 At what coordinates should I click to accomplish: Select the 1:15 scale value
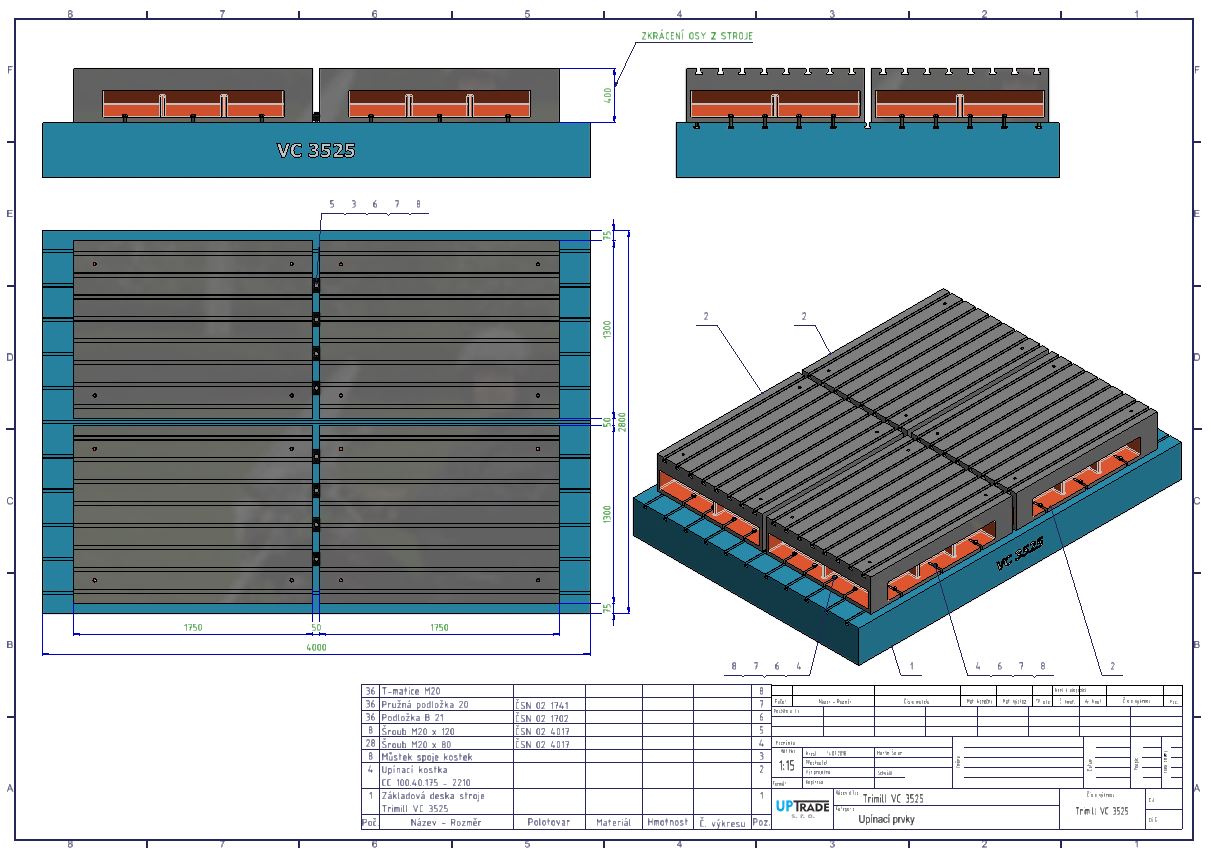pos(787,766)
